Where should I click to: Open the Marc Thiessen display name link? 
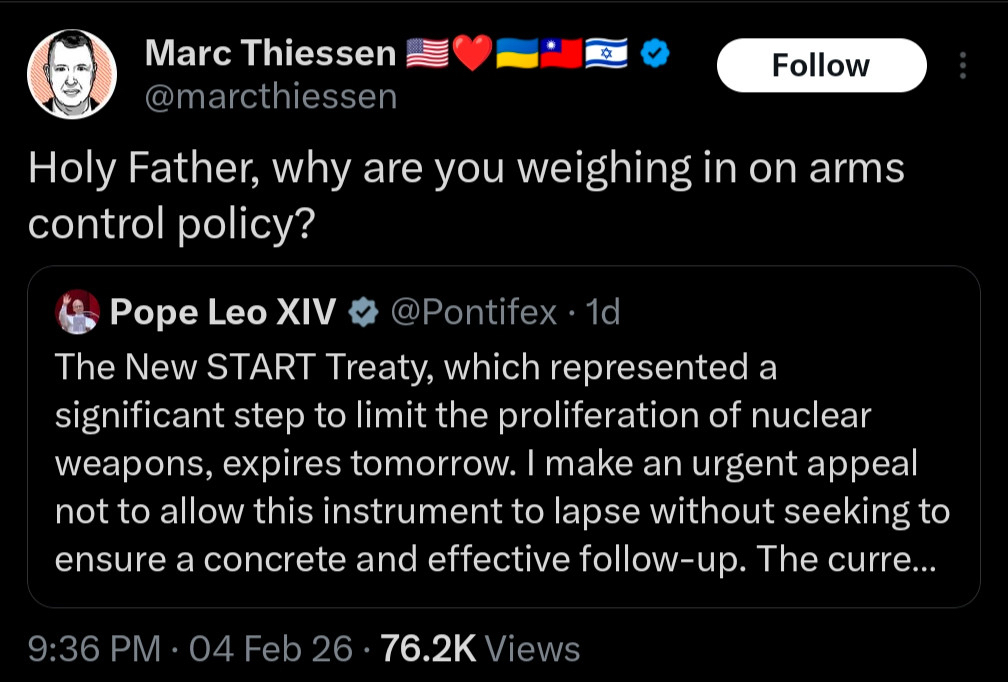pyautogui.click(x=270, y=54)
